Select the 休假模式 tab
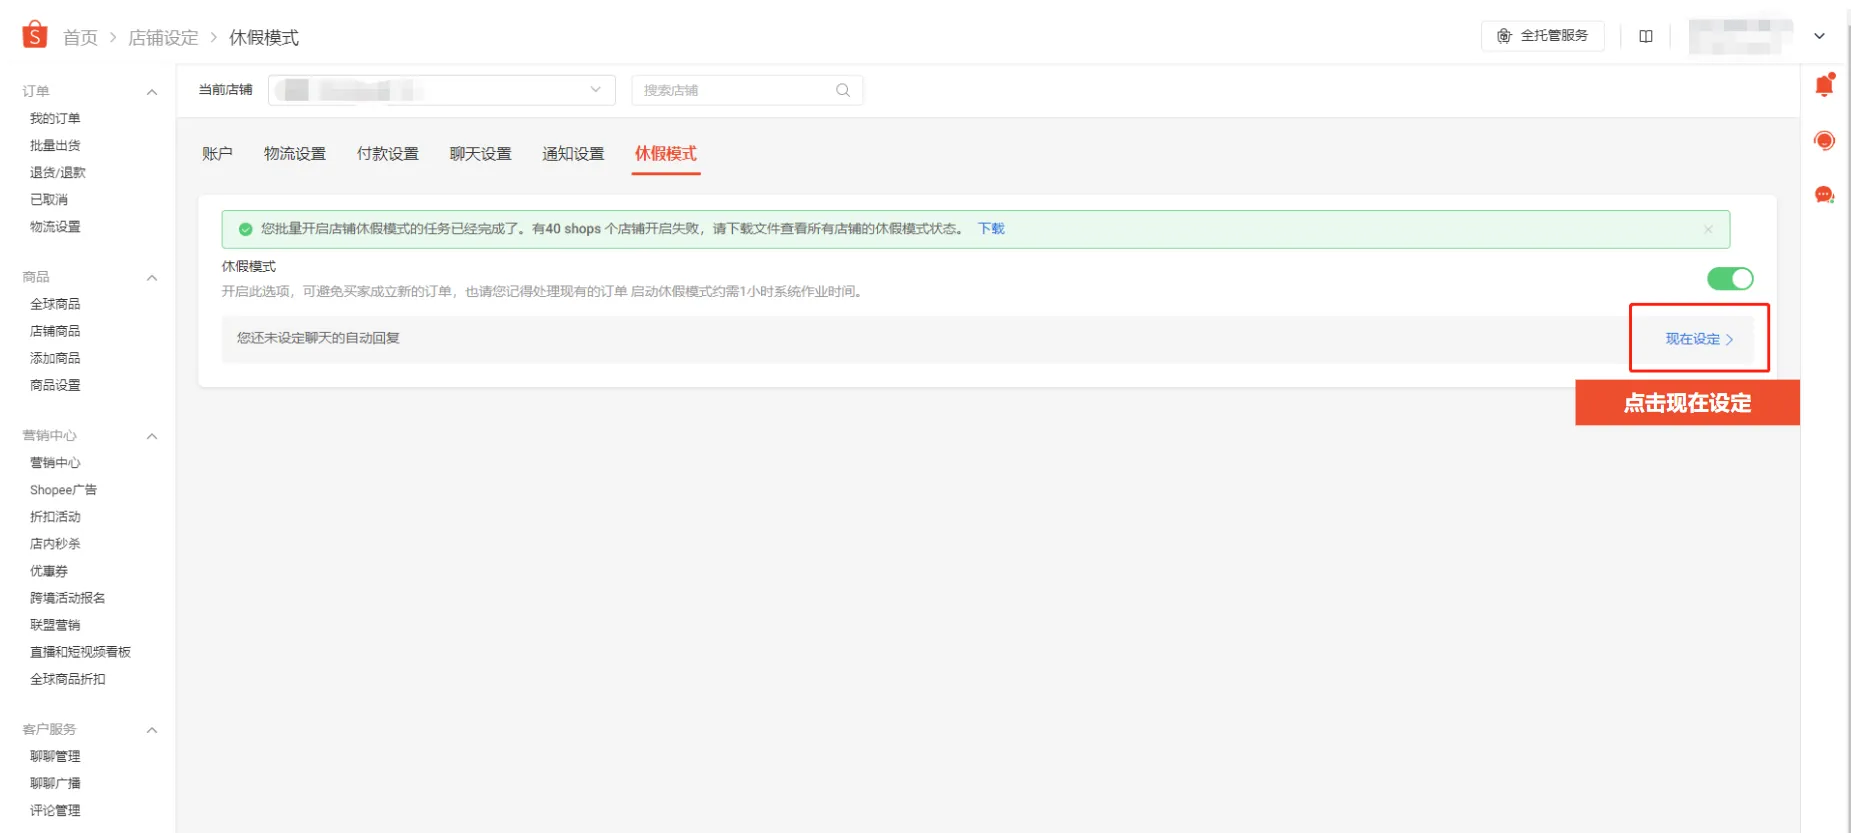Image resolution: width=1851 pixels, height=833 pixels. (x=666, y=154)
